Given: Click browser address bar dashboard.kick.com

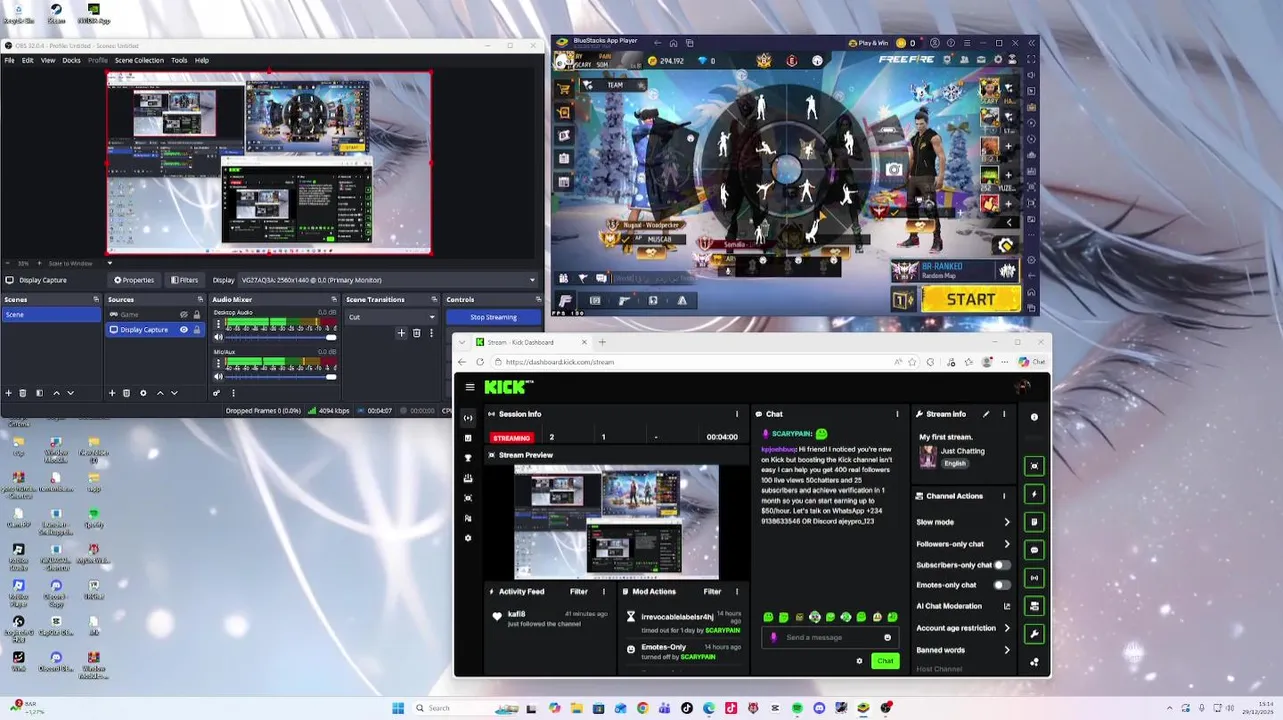Looking at the screenshot, I should pyautogui.click(x=690, y=362).
